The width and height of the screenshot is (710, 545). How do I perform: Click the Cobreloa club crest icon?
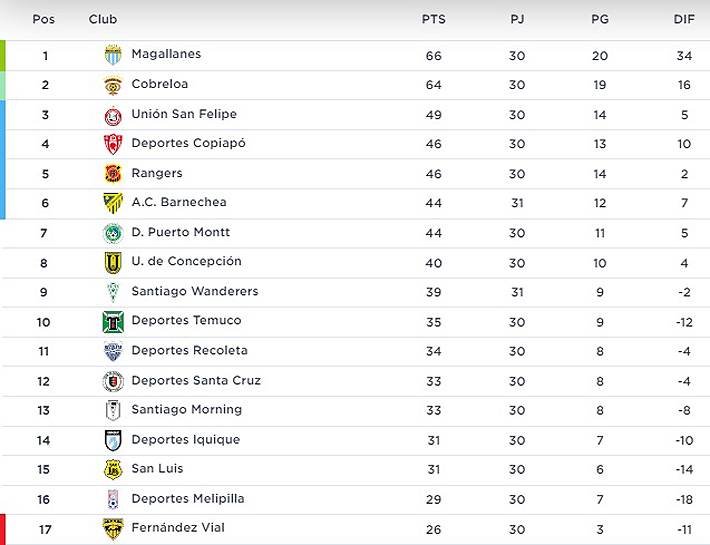pos(113,85)
